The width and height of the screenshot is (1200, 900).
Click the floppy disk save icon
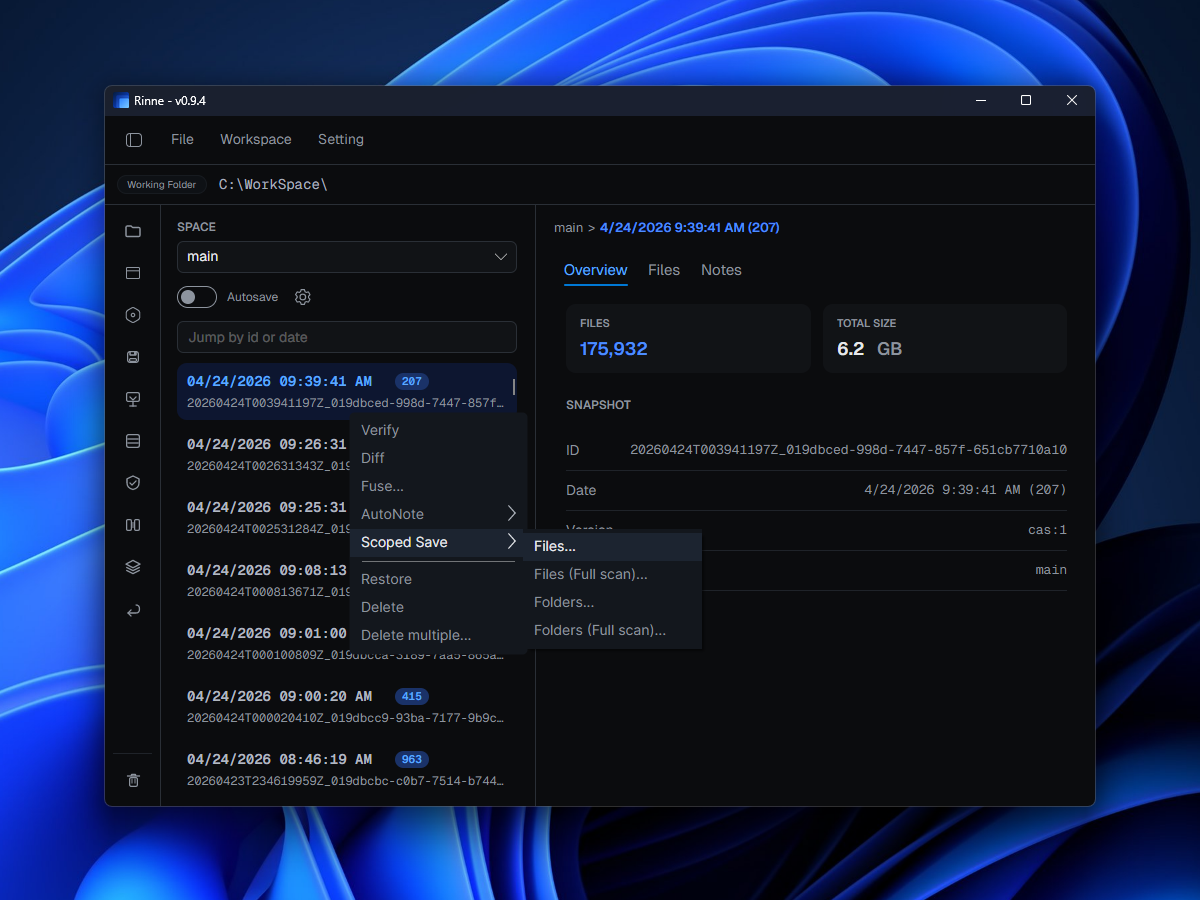pos(133,357)
